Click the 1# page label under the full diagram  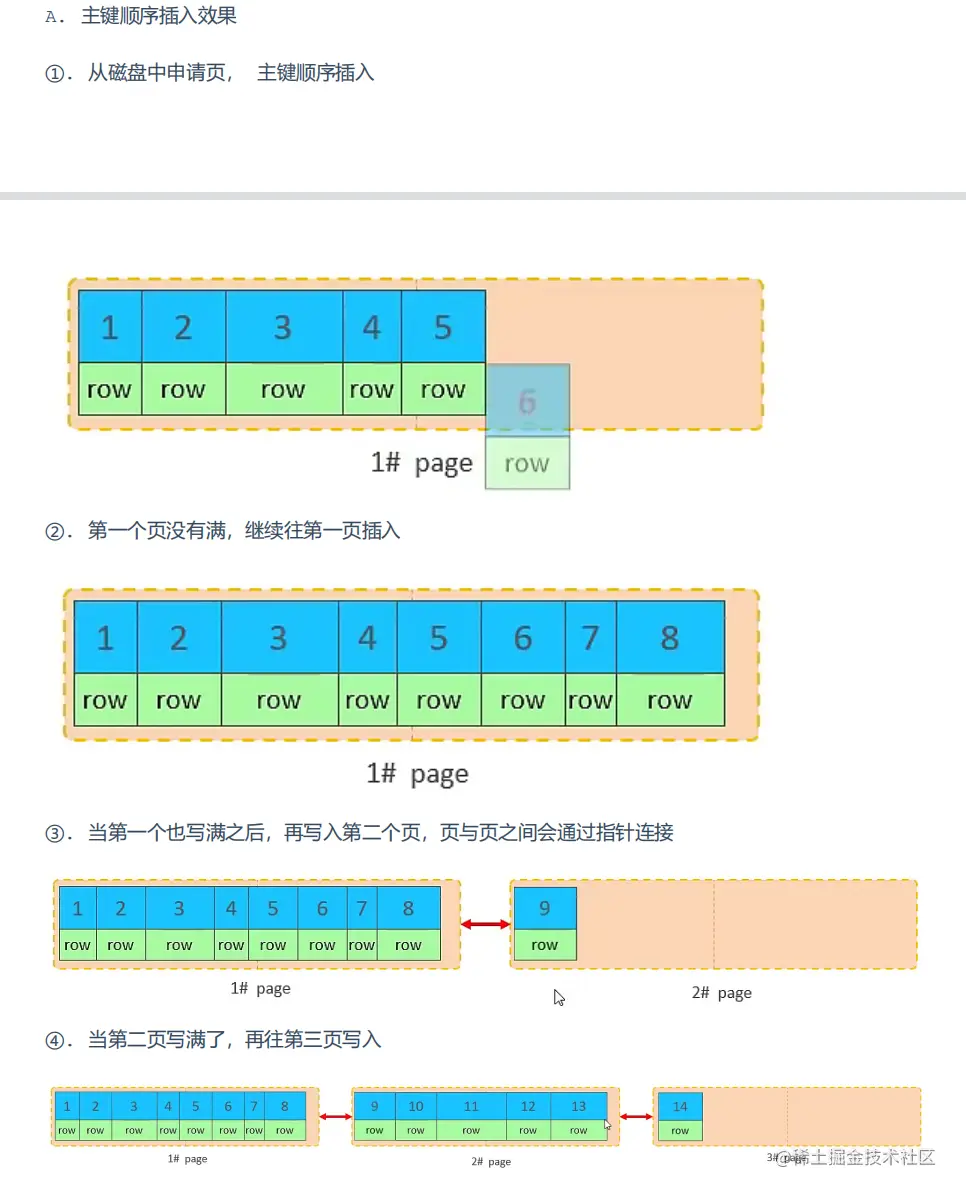[x=416, y=773]
